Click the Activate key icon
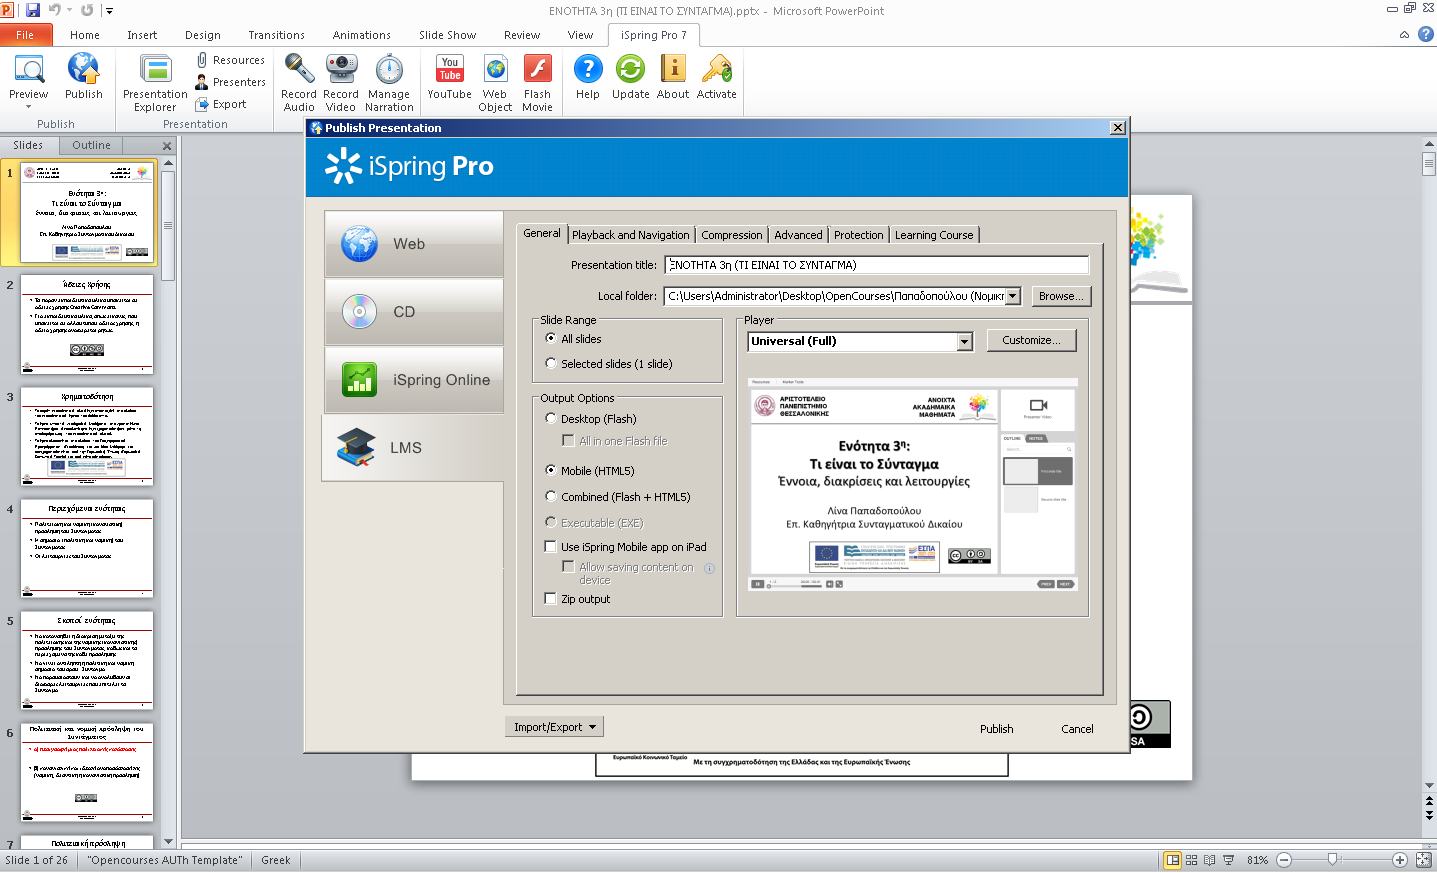This screenshot has height=873, width=1437. [x=717, y=69]
